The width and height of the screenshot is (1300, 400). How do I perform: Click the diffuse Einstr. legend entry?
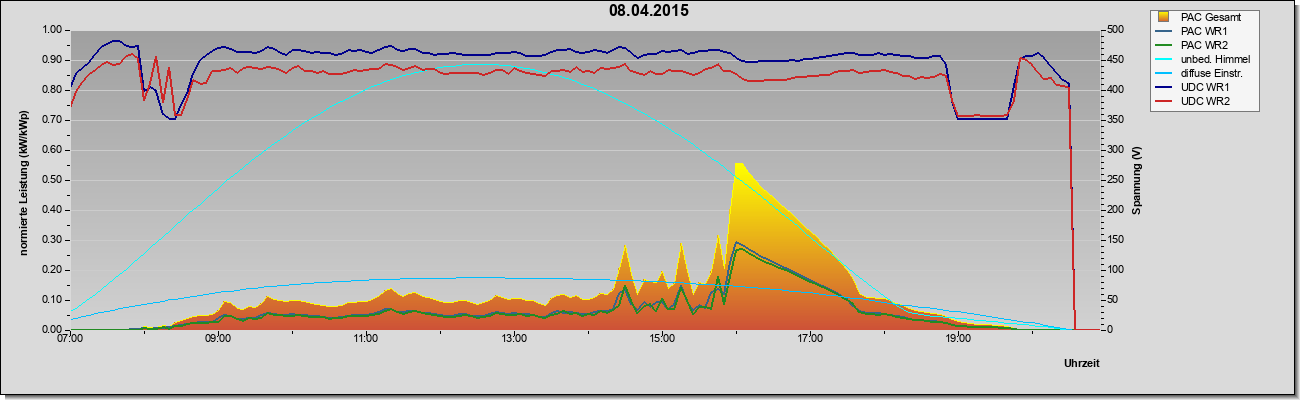(x=1208, y=73)
